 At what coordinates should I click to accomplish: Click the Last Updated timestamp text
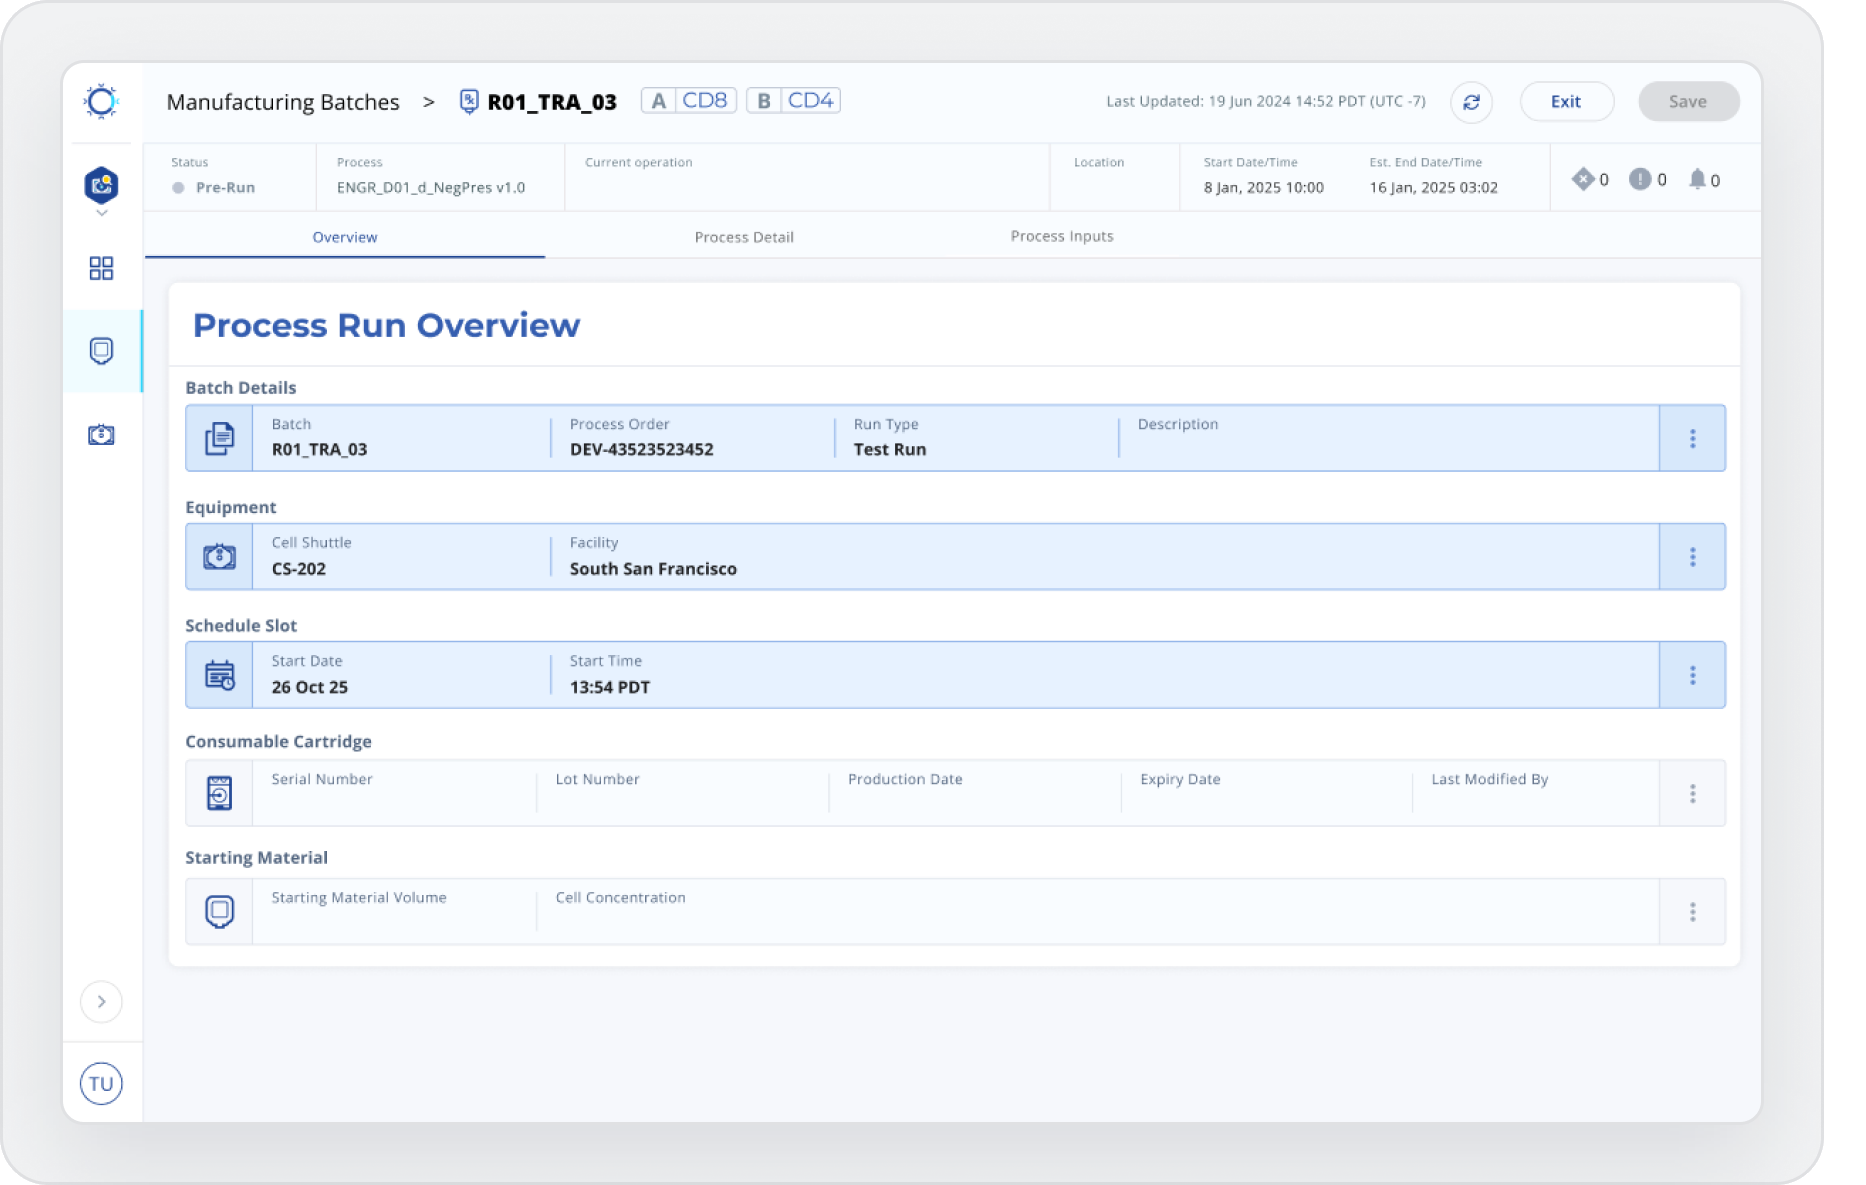1266,101
